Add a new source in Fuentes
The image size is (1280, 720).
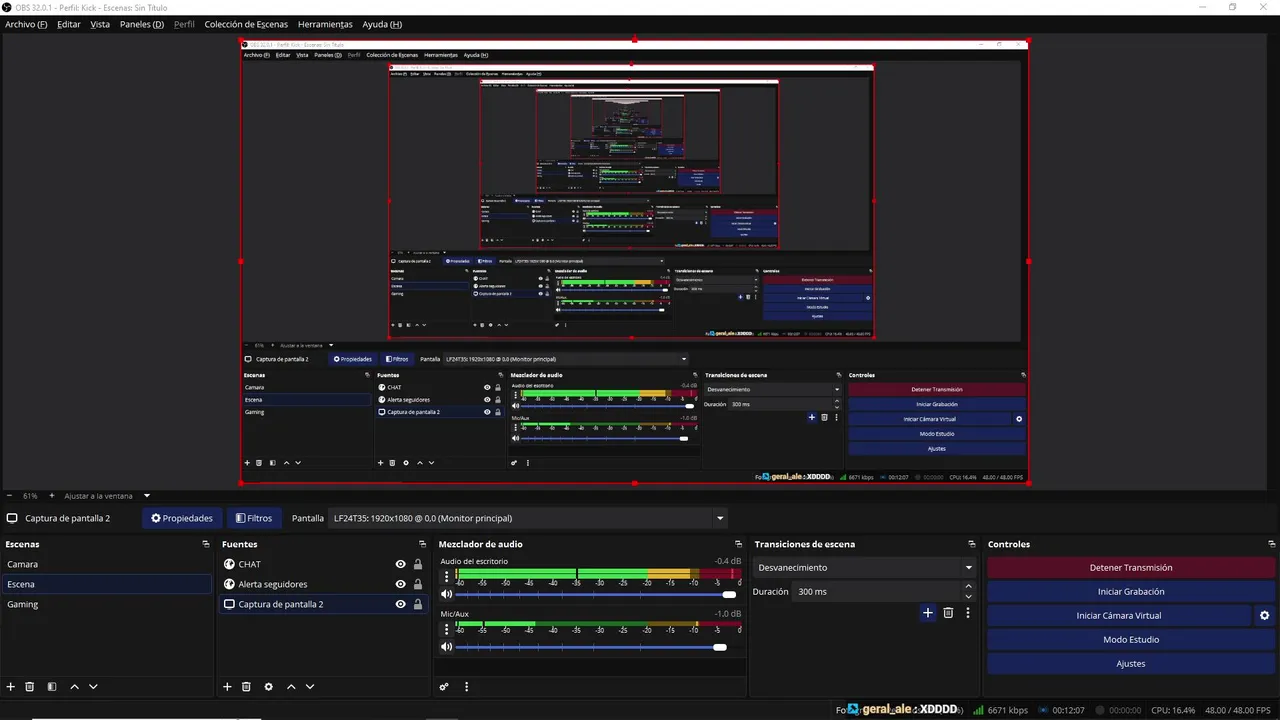point(227,687)
